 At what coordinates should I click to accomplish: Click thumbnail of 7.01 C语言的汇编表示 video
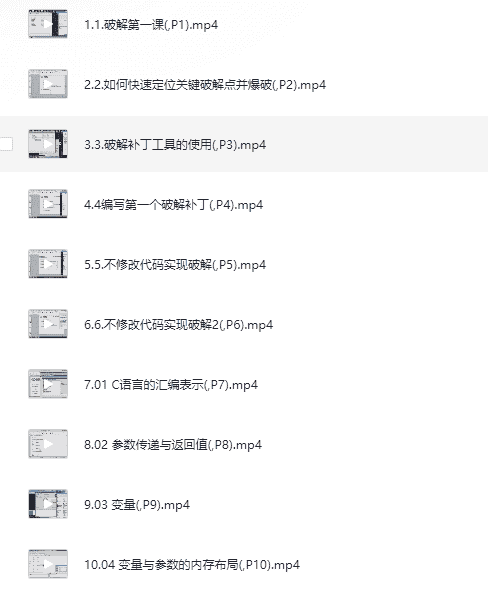coord(48,384)
